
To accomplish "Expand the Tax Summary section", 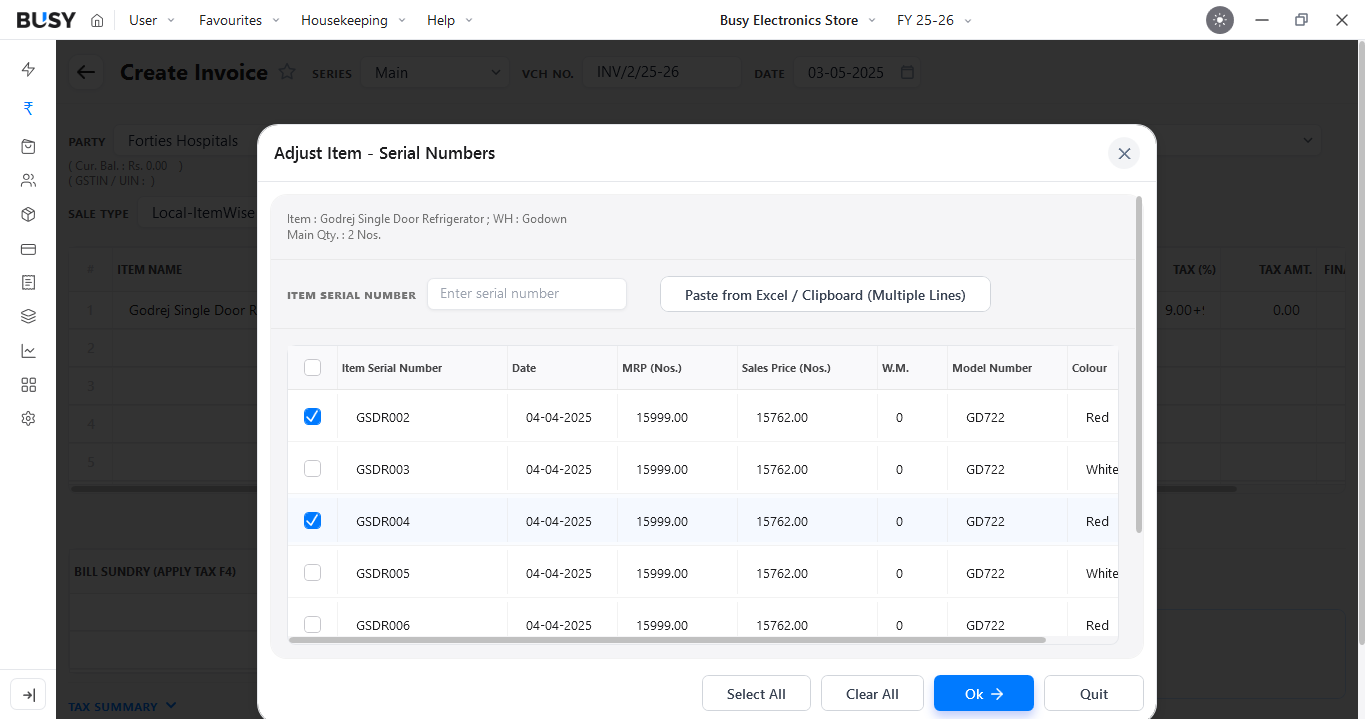I will click(x=122, y=707).
